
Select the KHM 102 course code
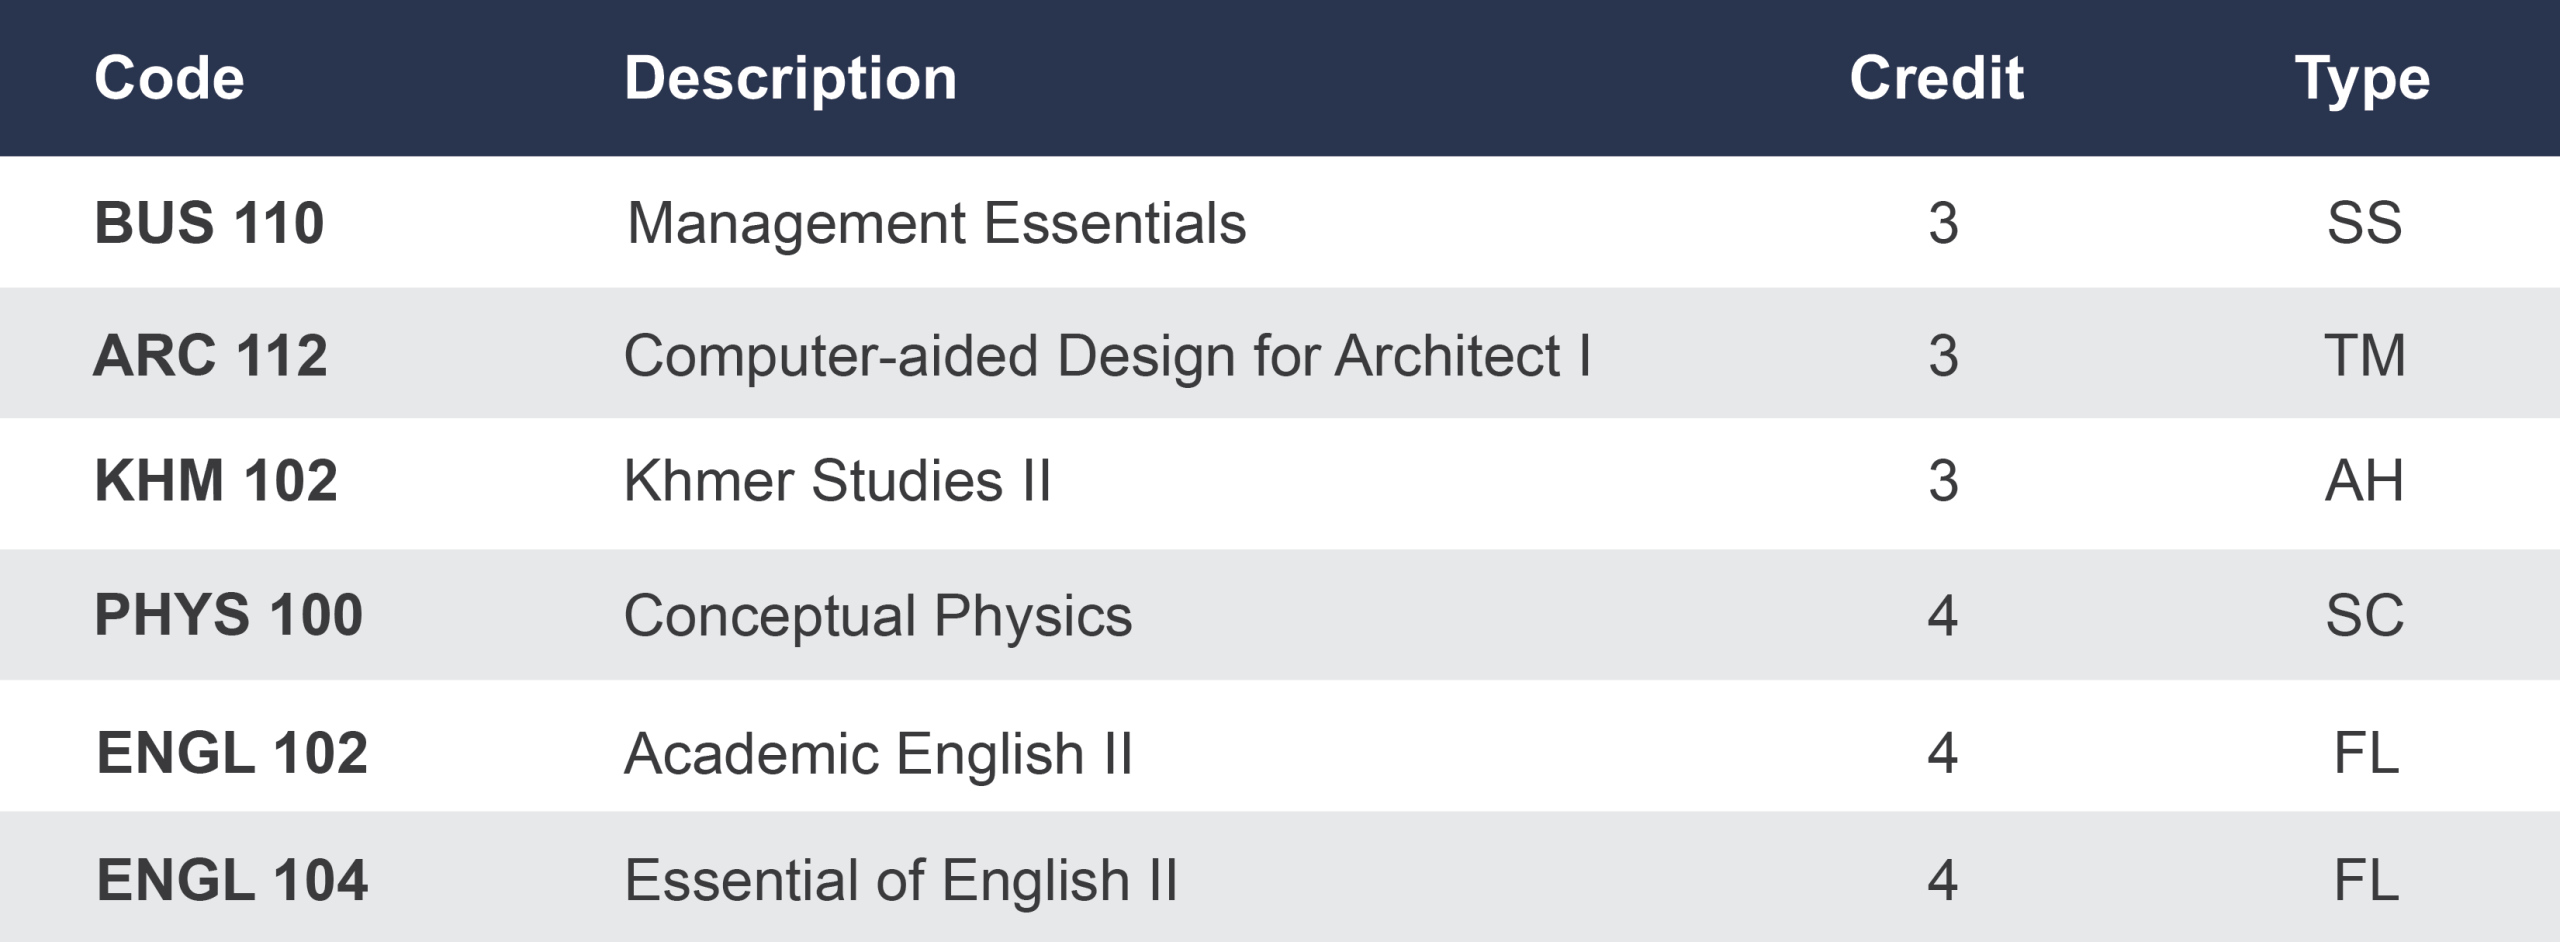(216, 481)
